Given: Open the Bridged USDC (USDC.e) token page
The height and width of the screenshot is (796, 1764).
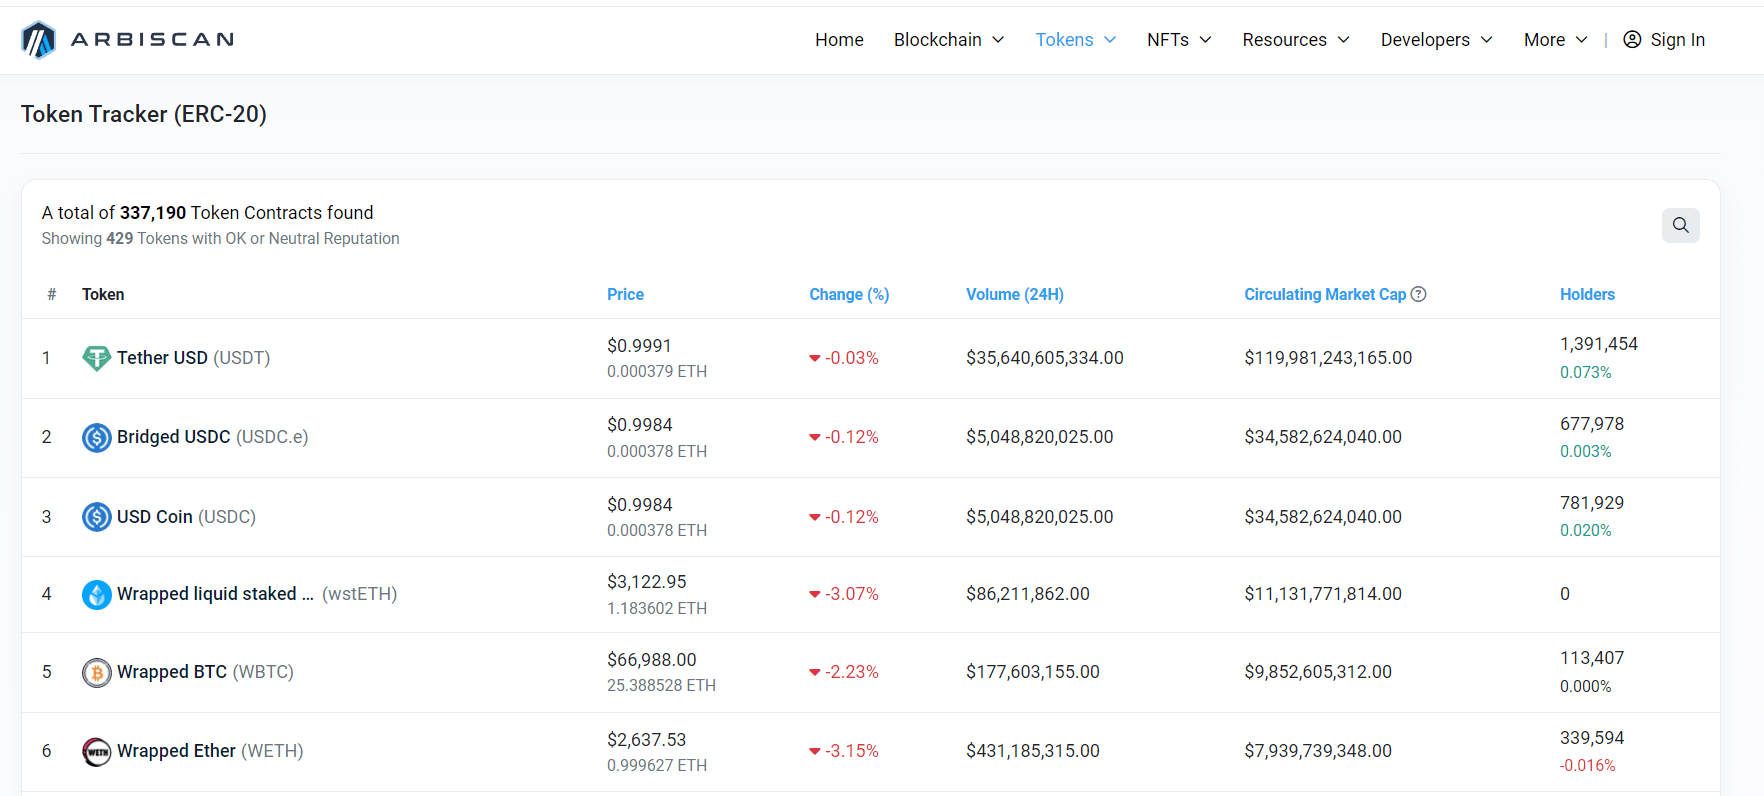Looking at the screenshot, I should (x=212, y=437).
